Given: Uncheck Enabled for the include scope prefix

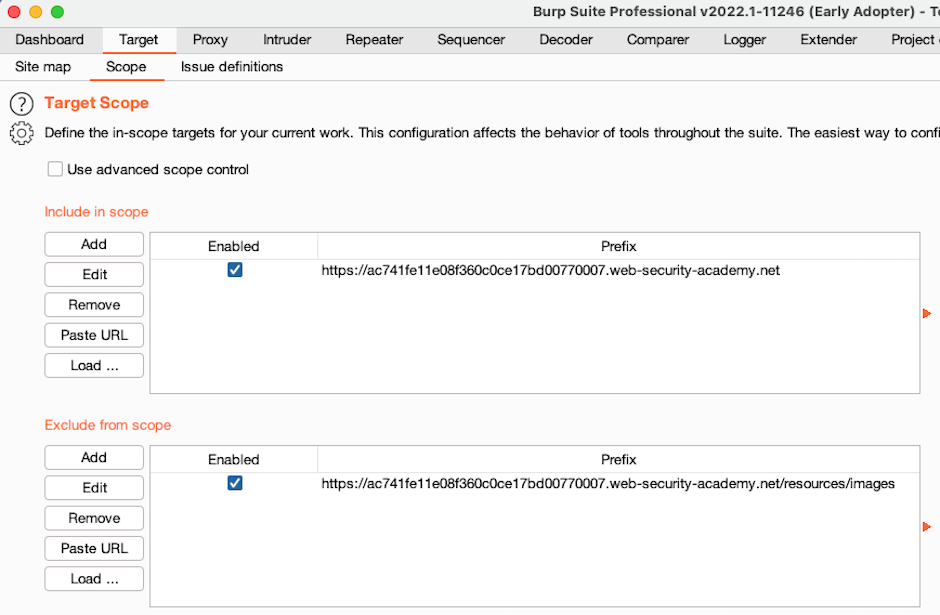Looking at the screenshot, I should (235, 270).
